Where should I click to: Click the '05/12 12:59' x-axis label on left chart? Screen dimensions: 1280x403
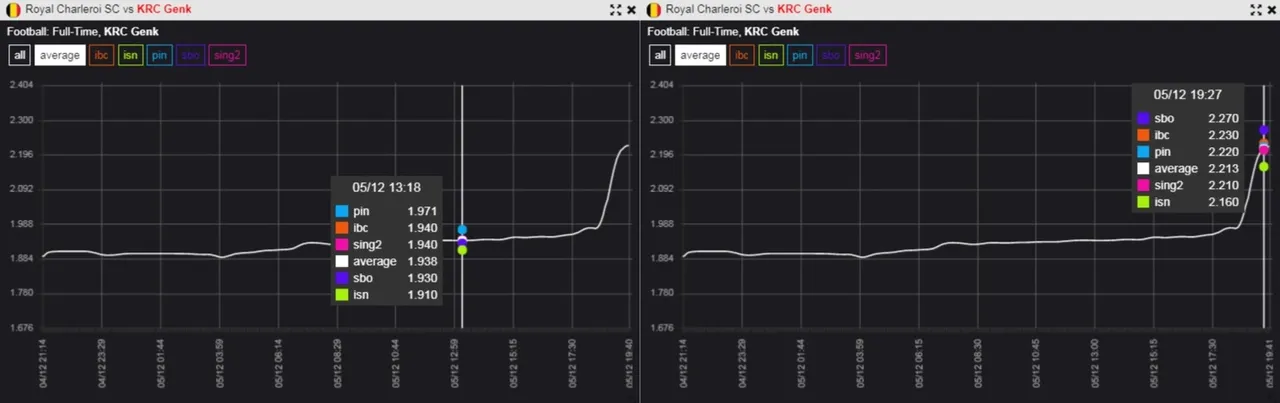tap(456, 361)
